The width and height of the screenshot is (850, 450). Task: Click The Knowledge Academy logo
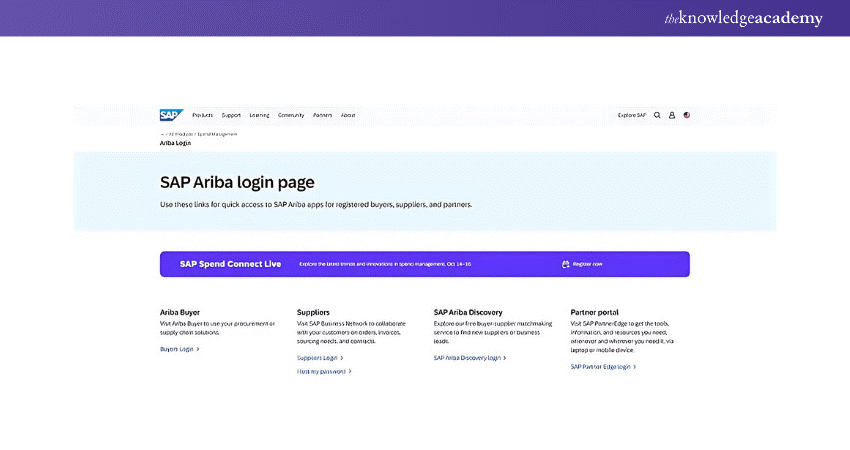pos(743,18)
